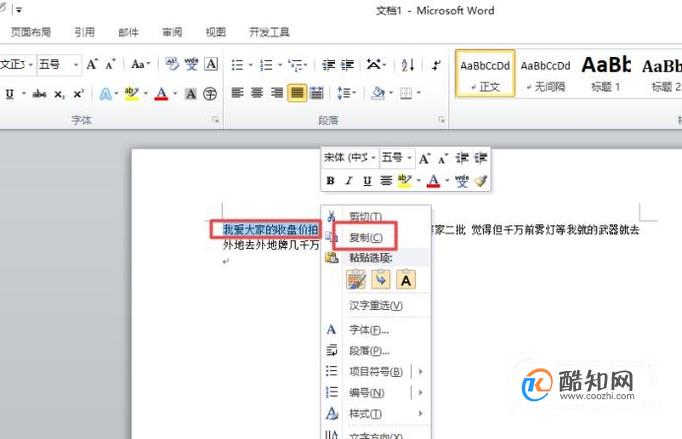
Task: Open Font dialog launcher in ribbon
Action: coord(215,120)
